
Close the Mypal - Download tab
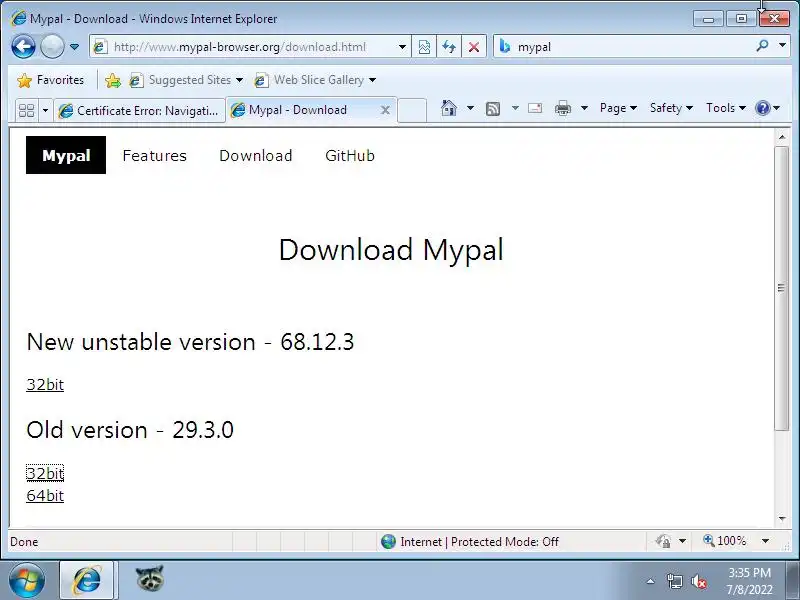pyautogui.click(x=386, y=110)
